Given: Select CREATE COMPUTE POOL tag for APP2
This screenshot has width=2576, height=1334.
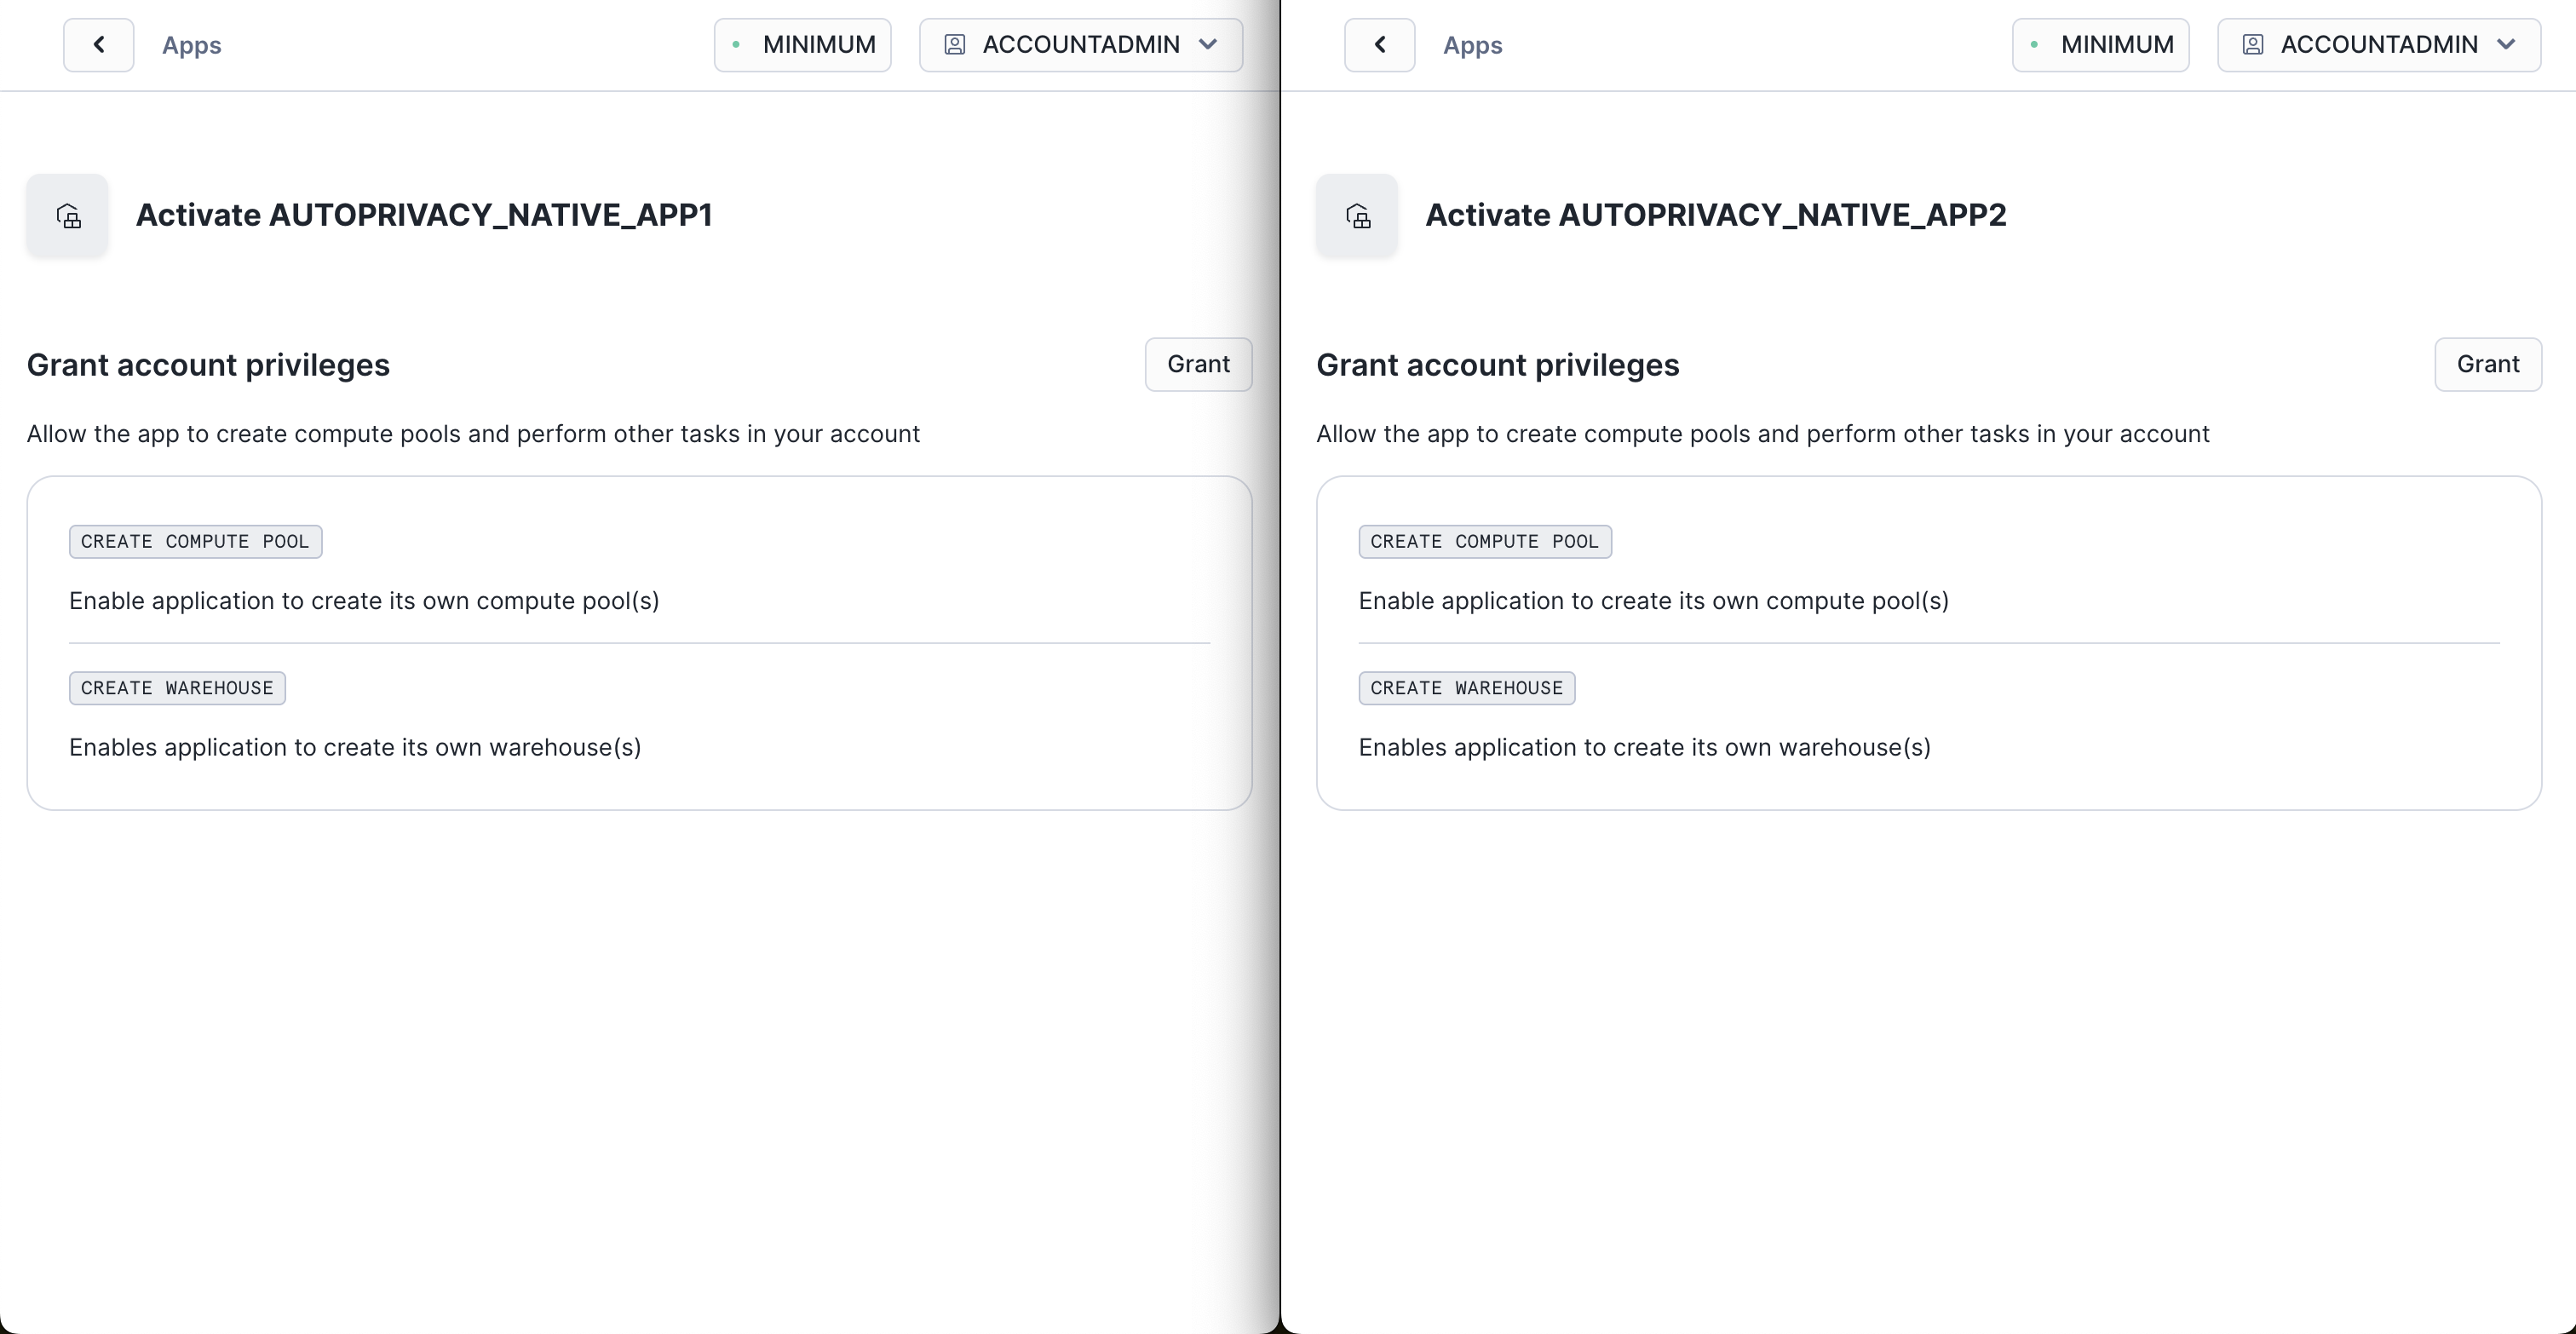Looking at the screenshot, I should pos(1484,542).
